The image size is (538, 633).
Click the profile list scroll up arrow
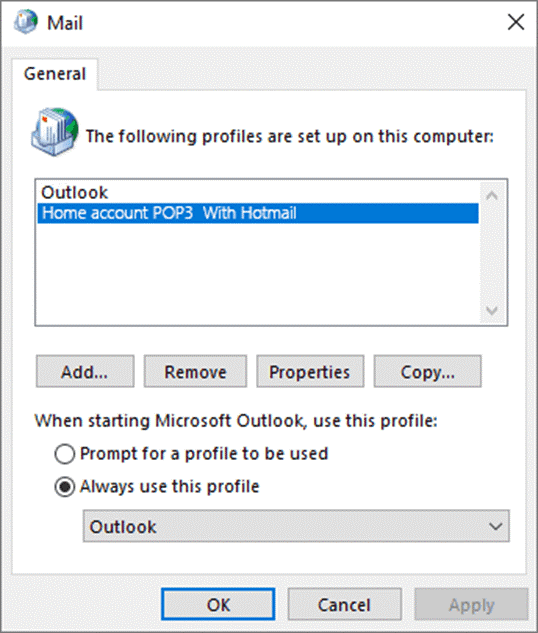click(492, 196)
